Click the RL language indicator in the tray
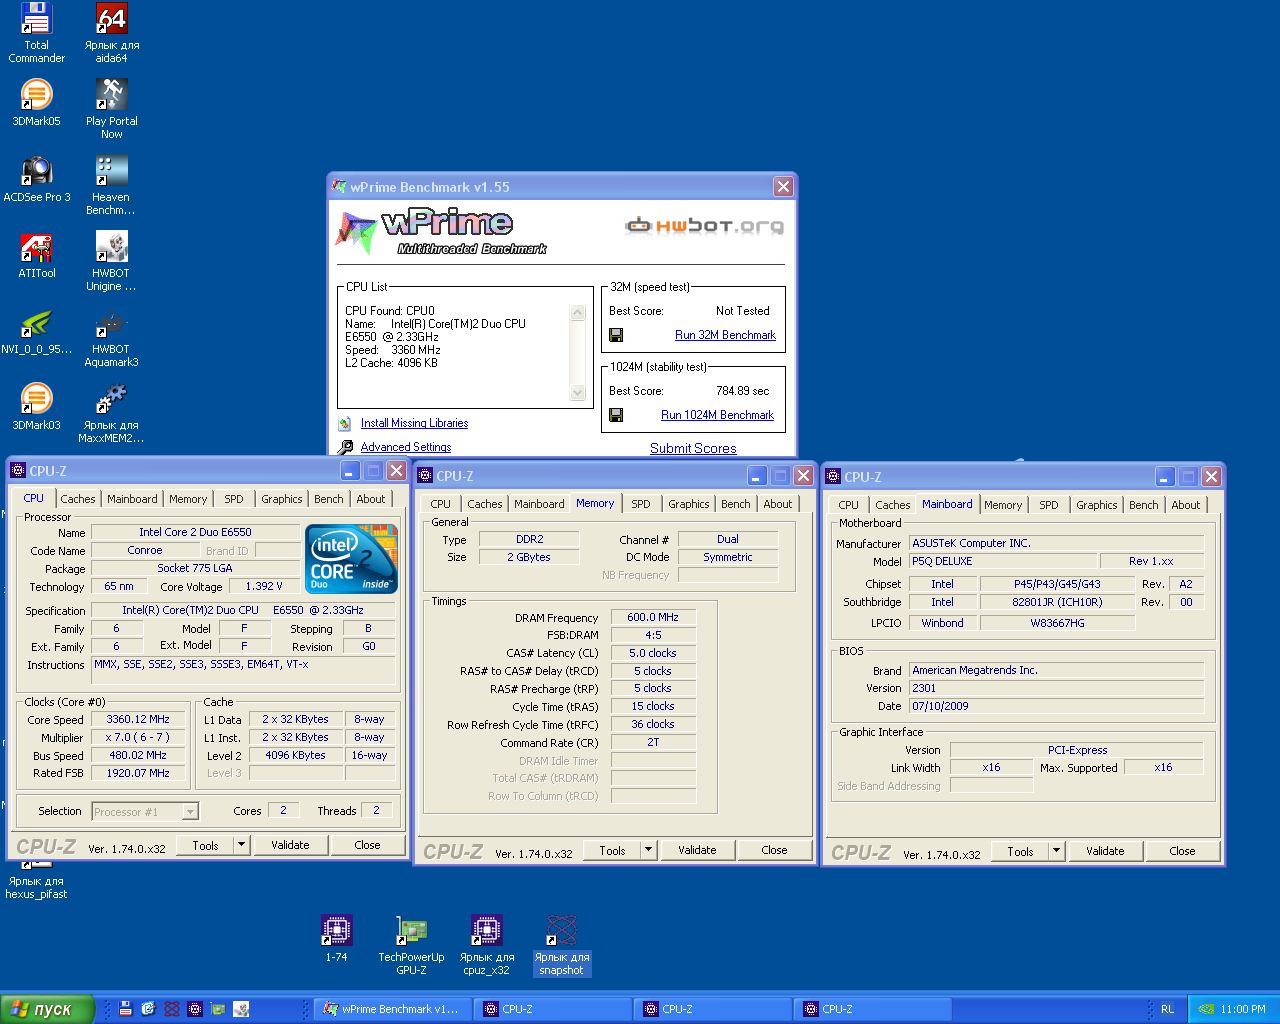This screenshot has height=1024, width=1280. 1167,1009
